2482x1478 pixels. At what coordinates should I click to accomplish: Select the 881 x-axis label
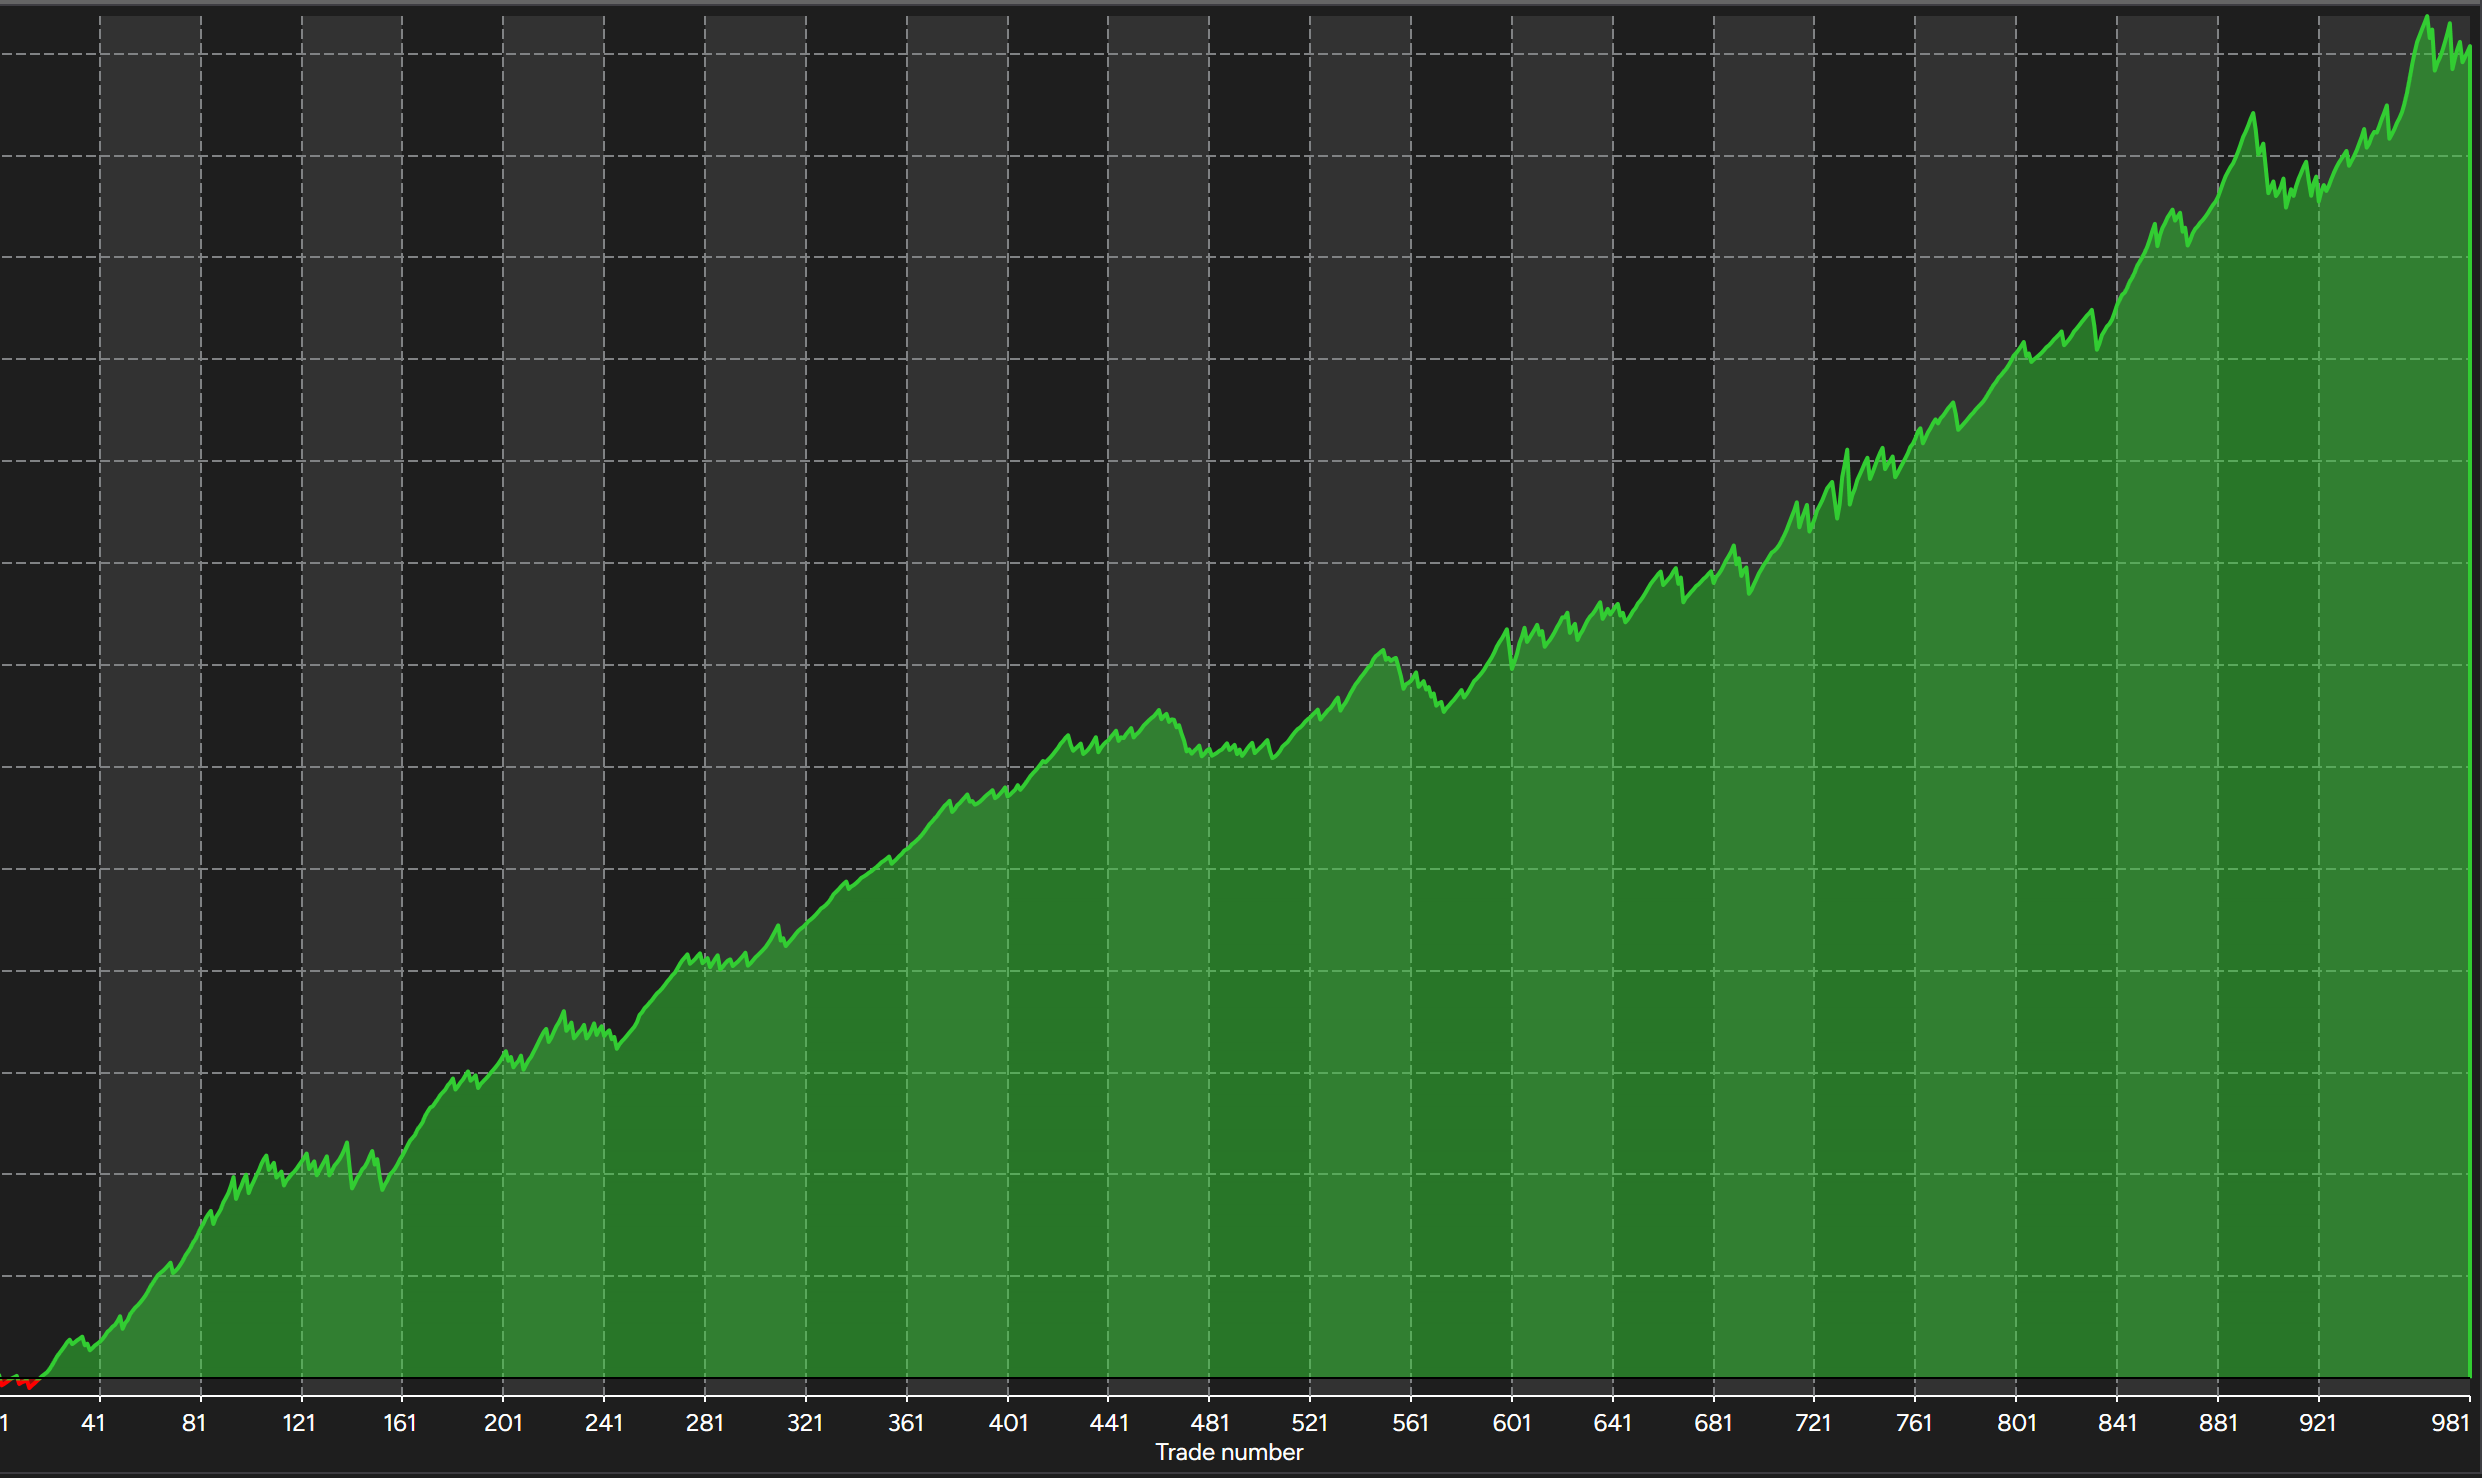(x=2219, y=1423)
